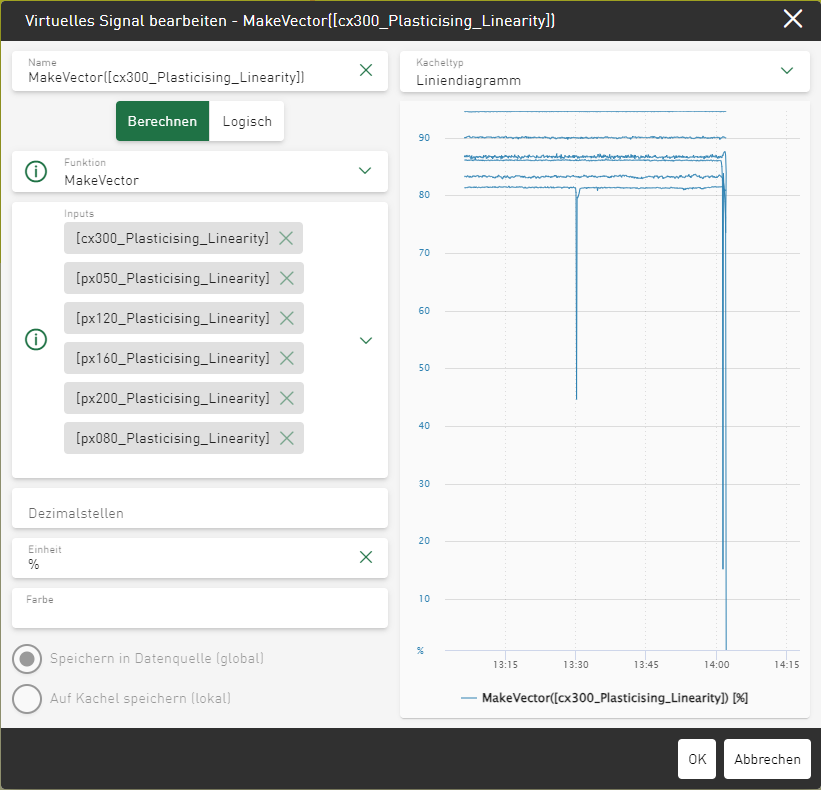821x790 pixels.
Task: Clear the Einheit unit field
Action: point(366,557)
